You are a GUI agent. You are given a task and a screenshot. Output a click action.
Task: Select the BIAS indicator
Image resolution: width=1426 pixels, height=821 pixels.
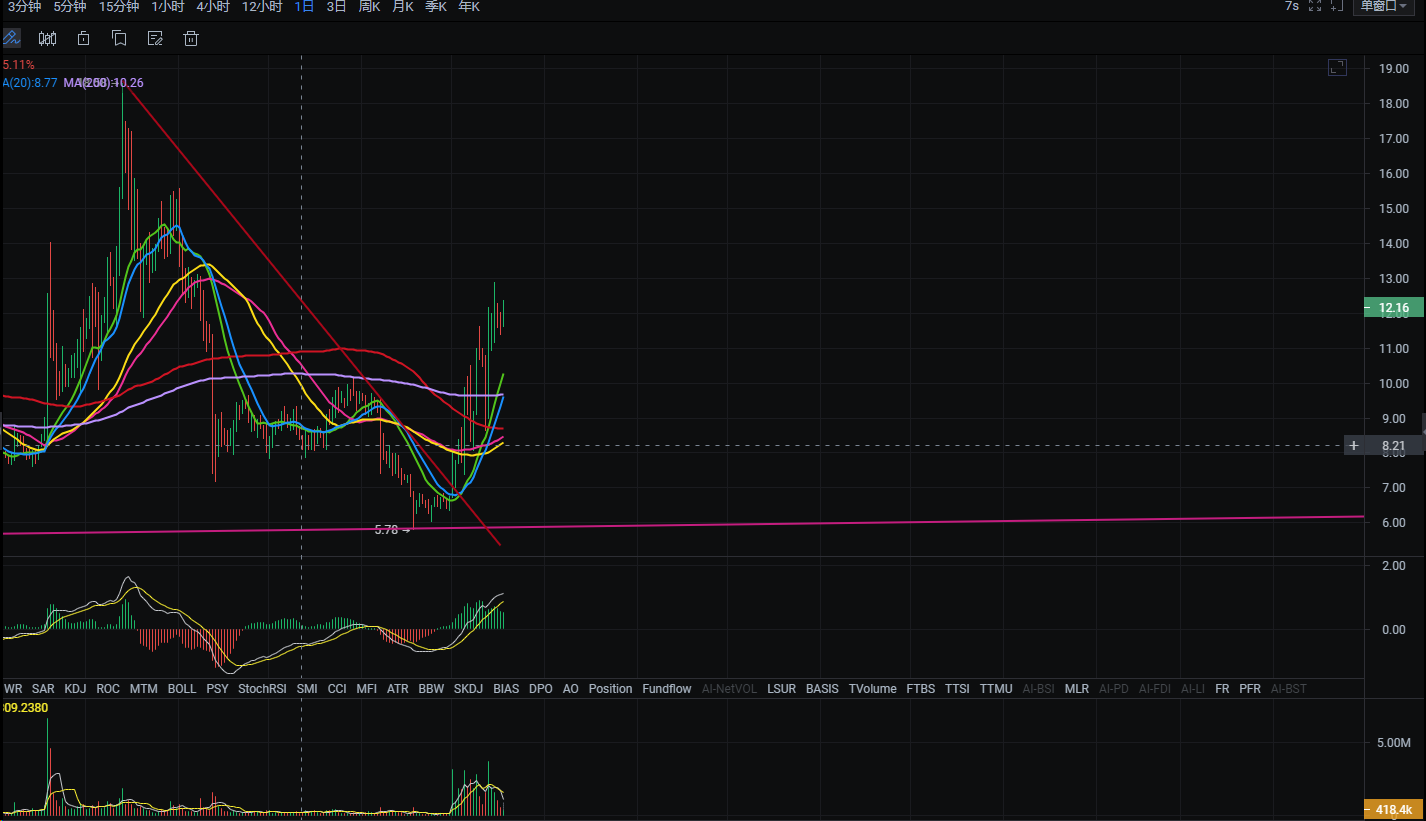[x=506, y=689]
